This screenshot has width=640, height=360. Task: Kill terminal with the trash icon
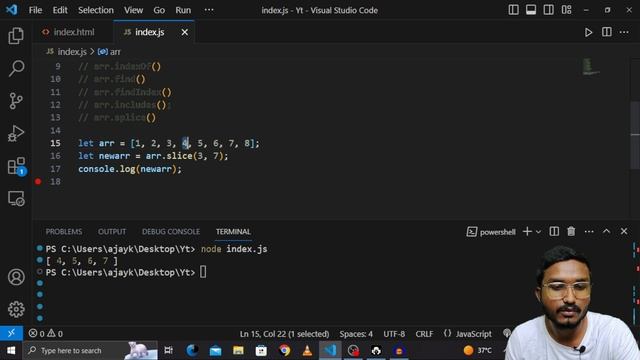point(571,231)
